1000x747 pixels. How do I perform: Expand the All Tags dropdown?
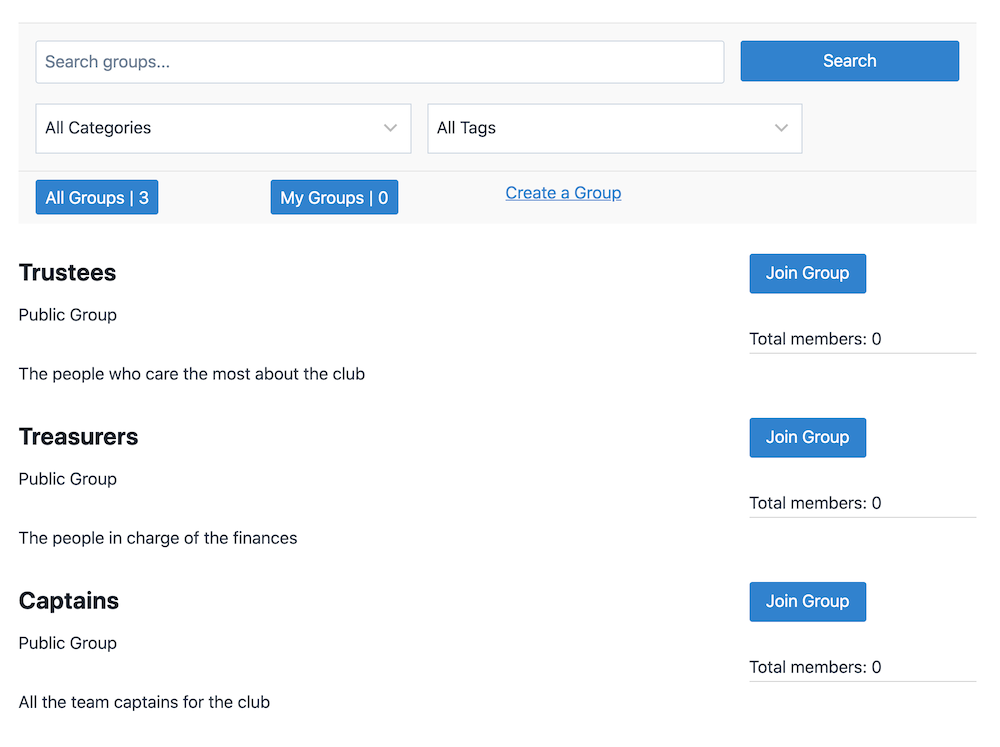(x=615, y=128)
